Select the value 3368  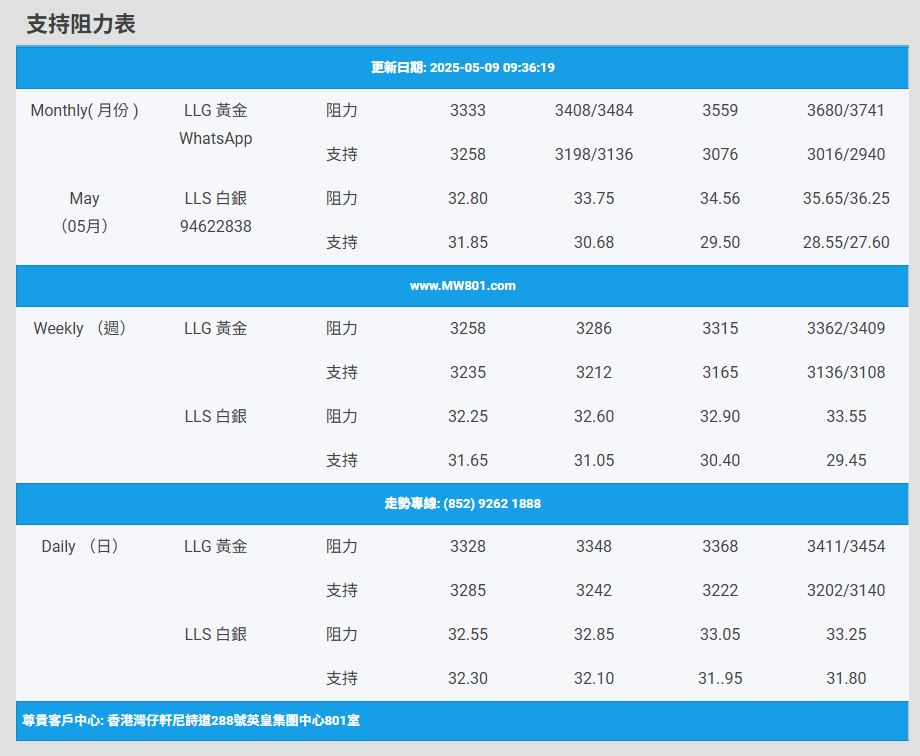720,546
